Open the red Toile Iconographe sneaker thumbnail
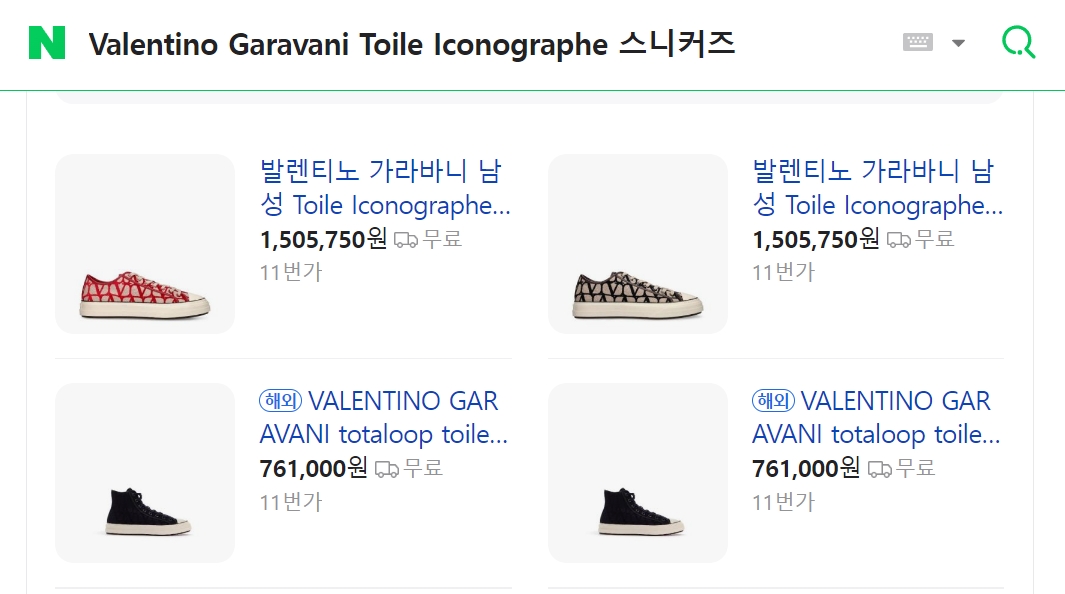Screen dimensions: 1065x594 click(145, 244)
